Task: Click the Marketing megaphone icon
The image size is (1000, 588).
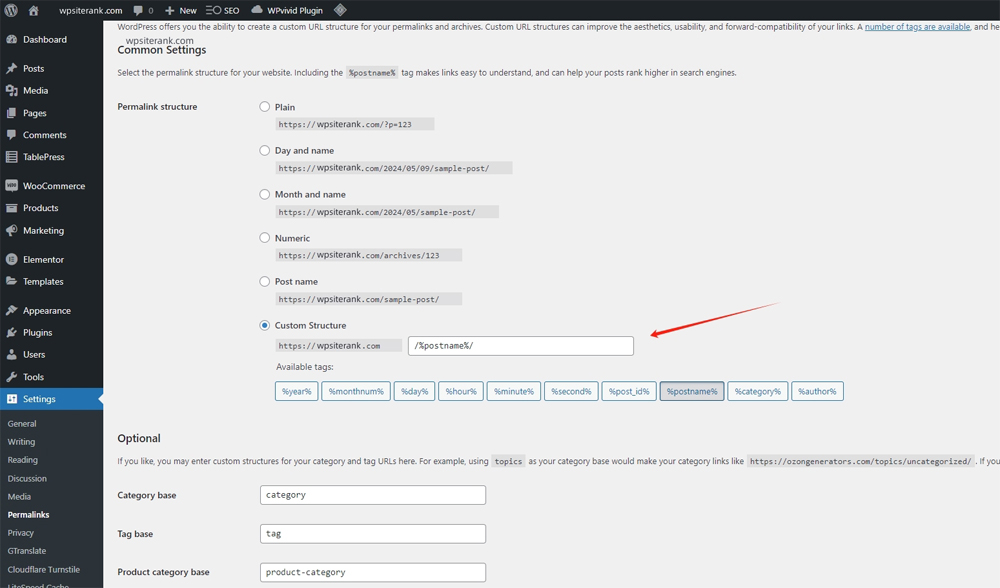Action: [x=11, y=230]
